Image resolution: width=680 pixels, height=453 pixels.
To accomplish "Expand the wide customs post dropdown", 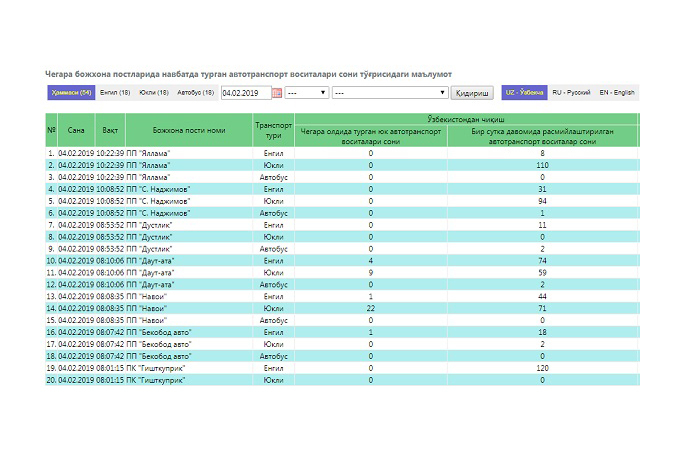I will (x=390, y=93).
